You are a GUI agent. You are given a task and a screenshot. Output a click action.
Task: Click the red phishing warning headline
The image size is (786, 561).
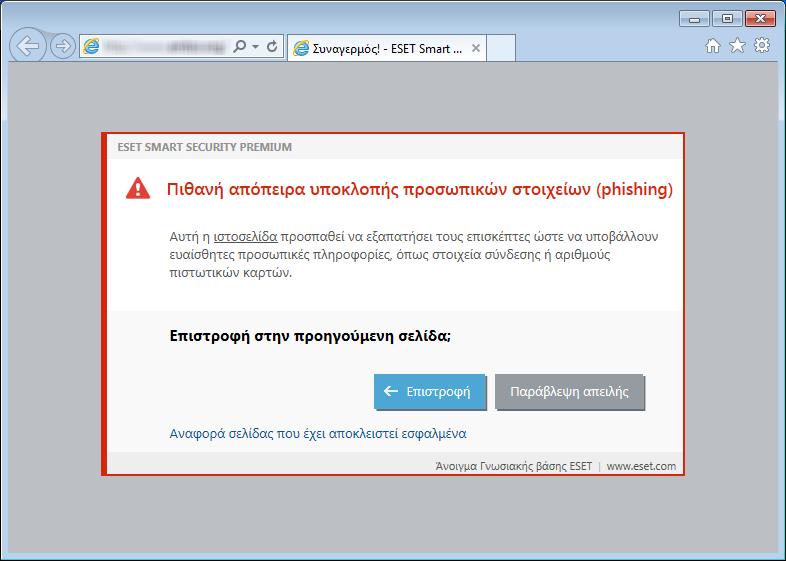420,190
